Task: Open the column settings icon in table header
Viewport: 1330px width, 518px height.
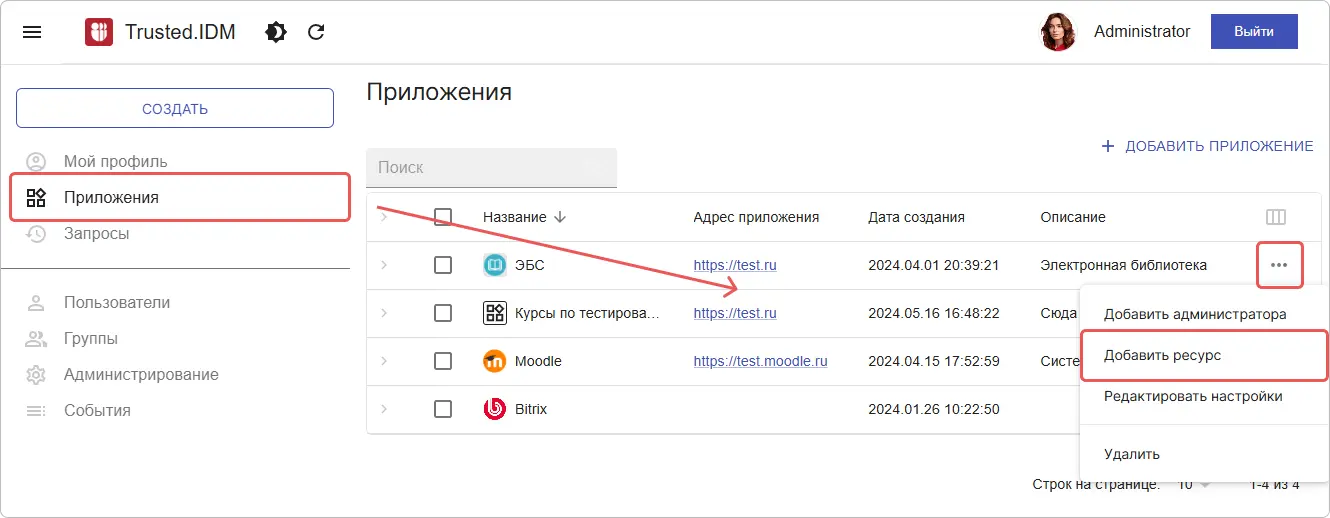Action: 1275,217
